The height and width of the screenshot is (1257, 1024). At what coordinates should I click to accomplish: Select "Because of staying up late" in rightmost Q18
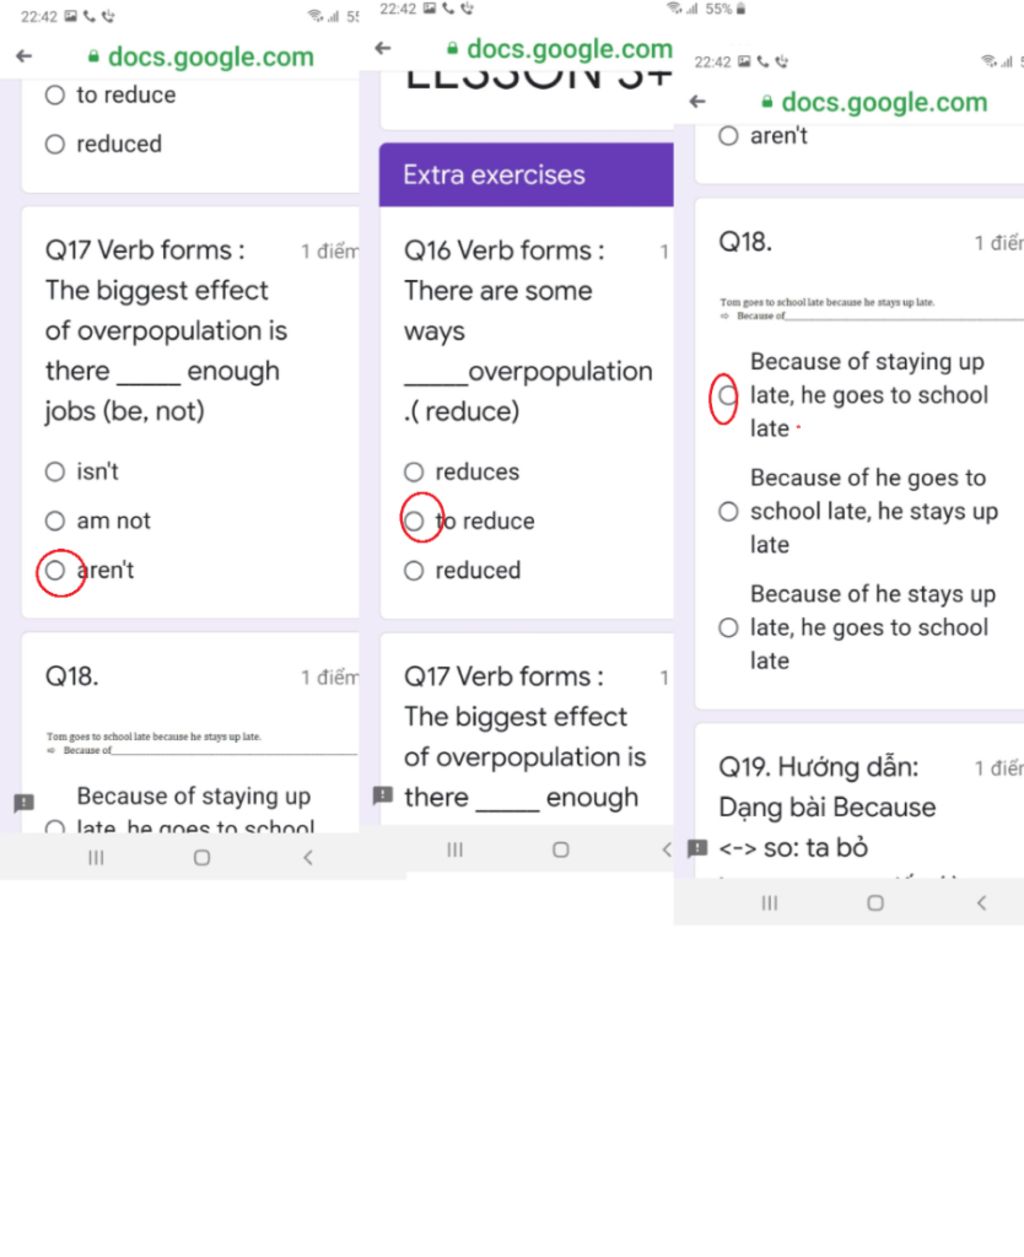tap(729, 395)
